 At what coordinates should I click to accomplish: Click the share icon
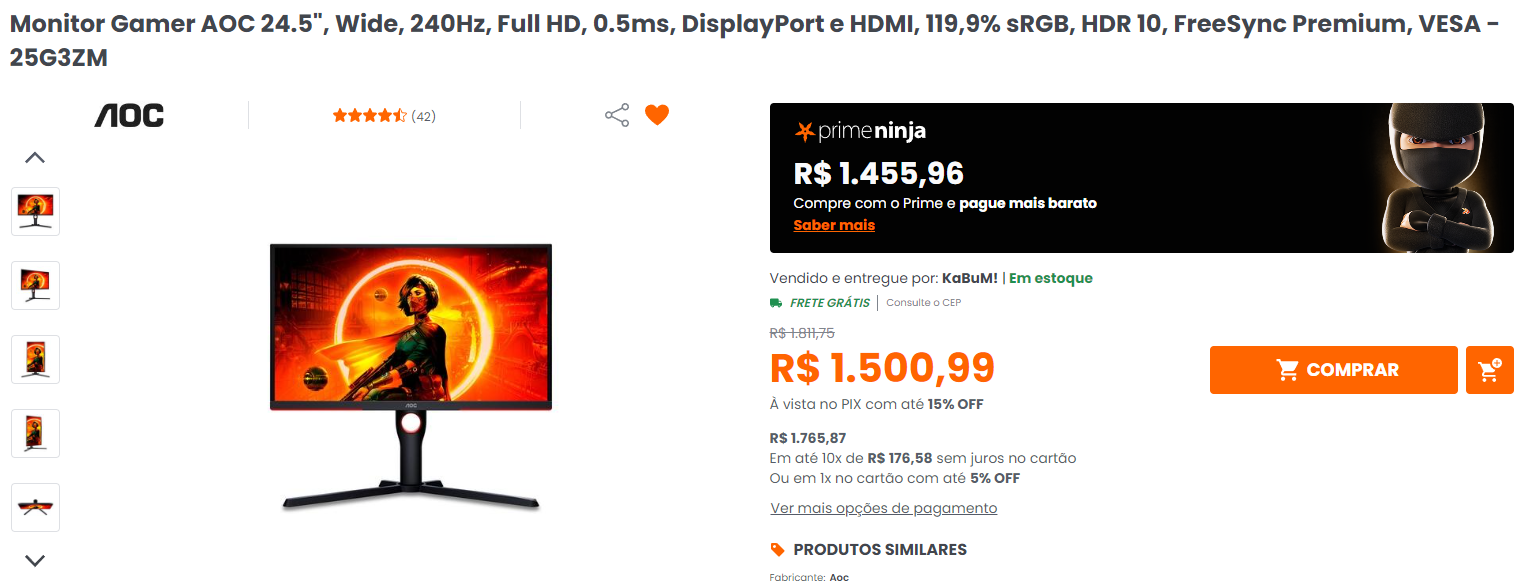(617, 115)
